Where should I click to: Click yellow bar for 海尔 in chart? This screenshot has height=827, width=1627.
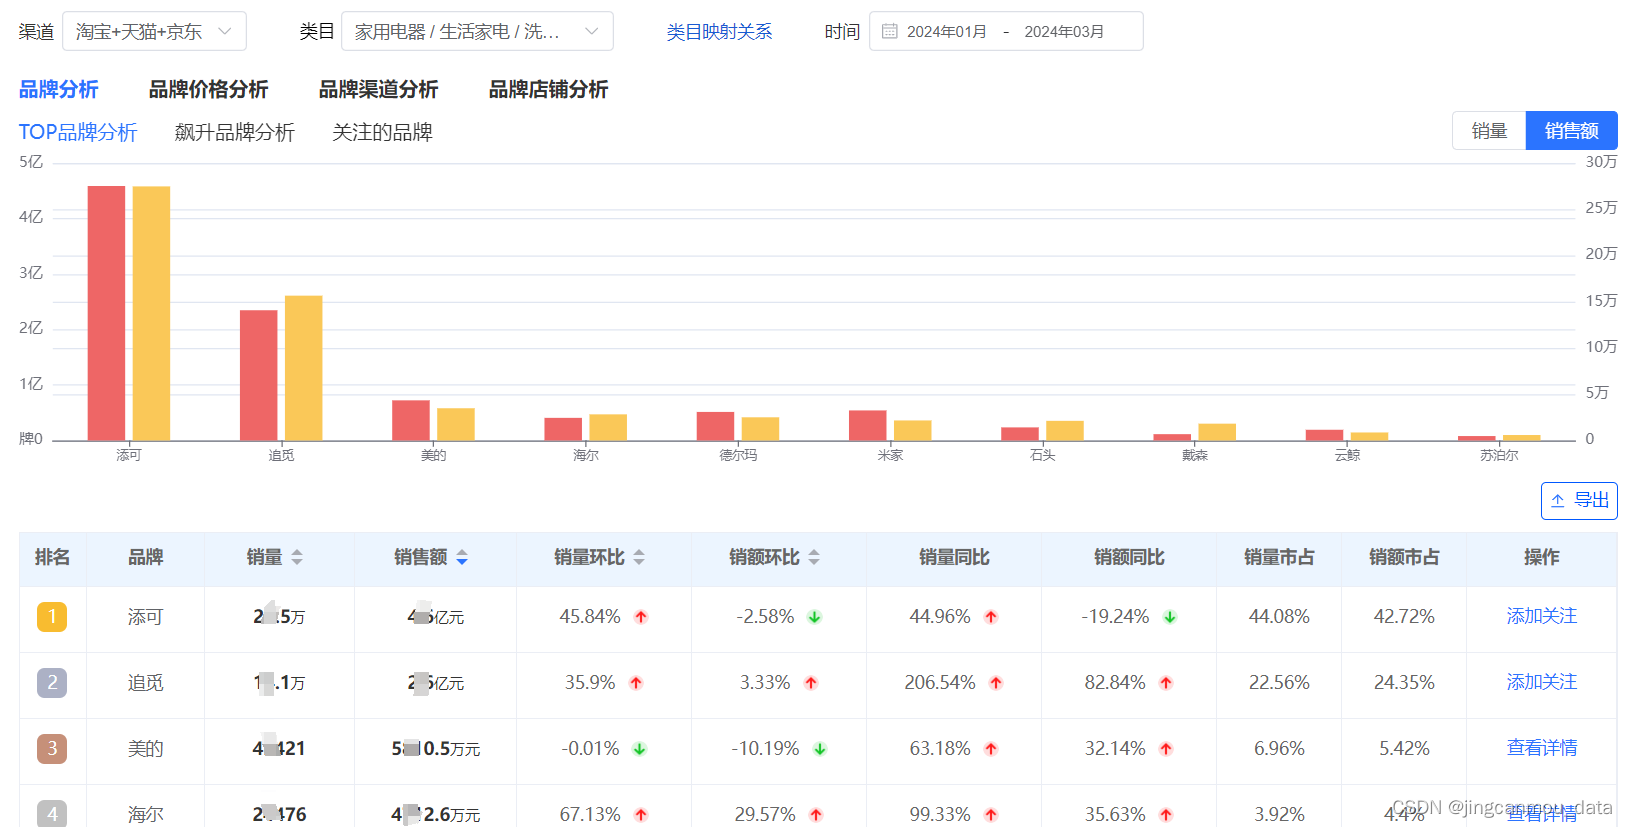click(608, 427)
